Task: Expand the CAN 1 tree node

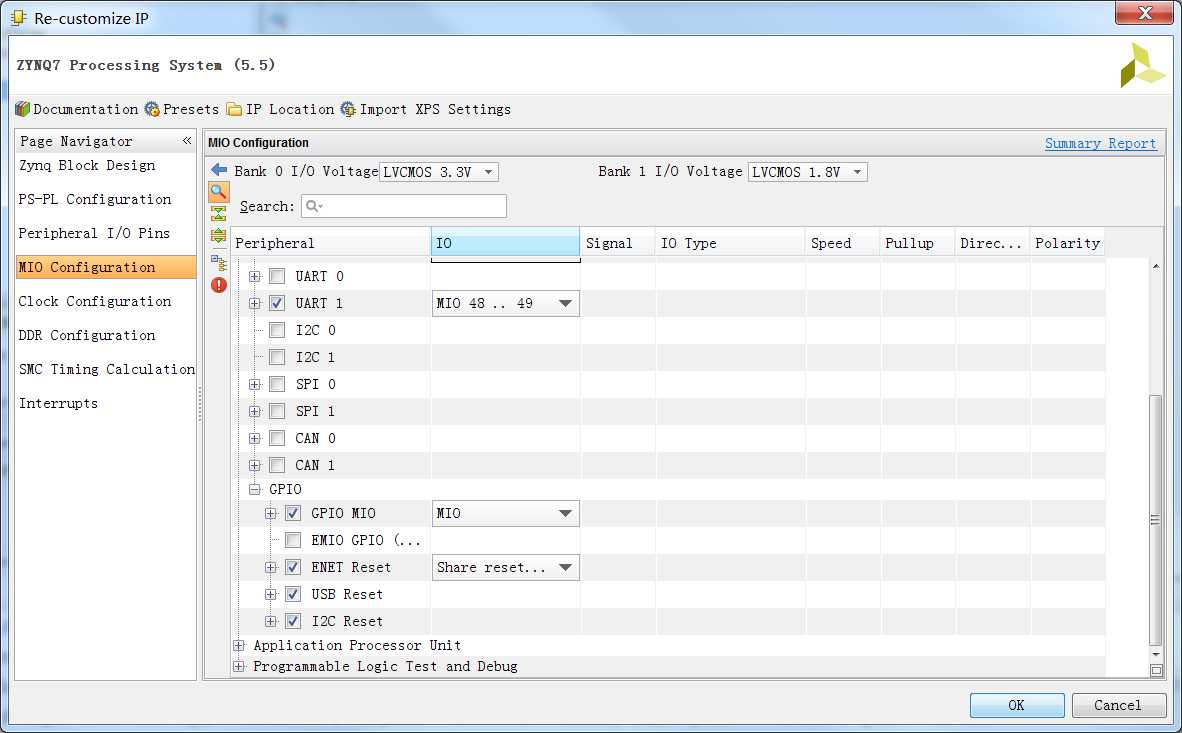Action: point(255,466)
